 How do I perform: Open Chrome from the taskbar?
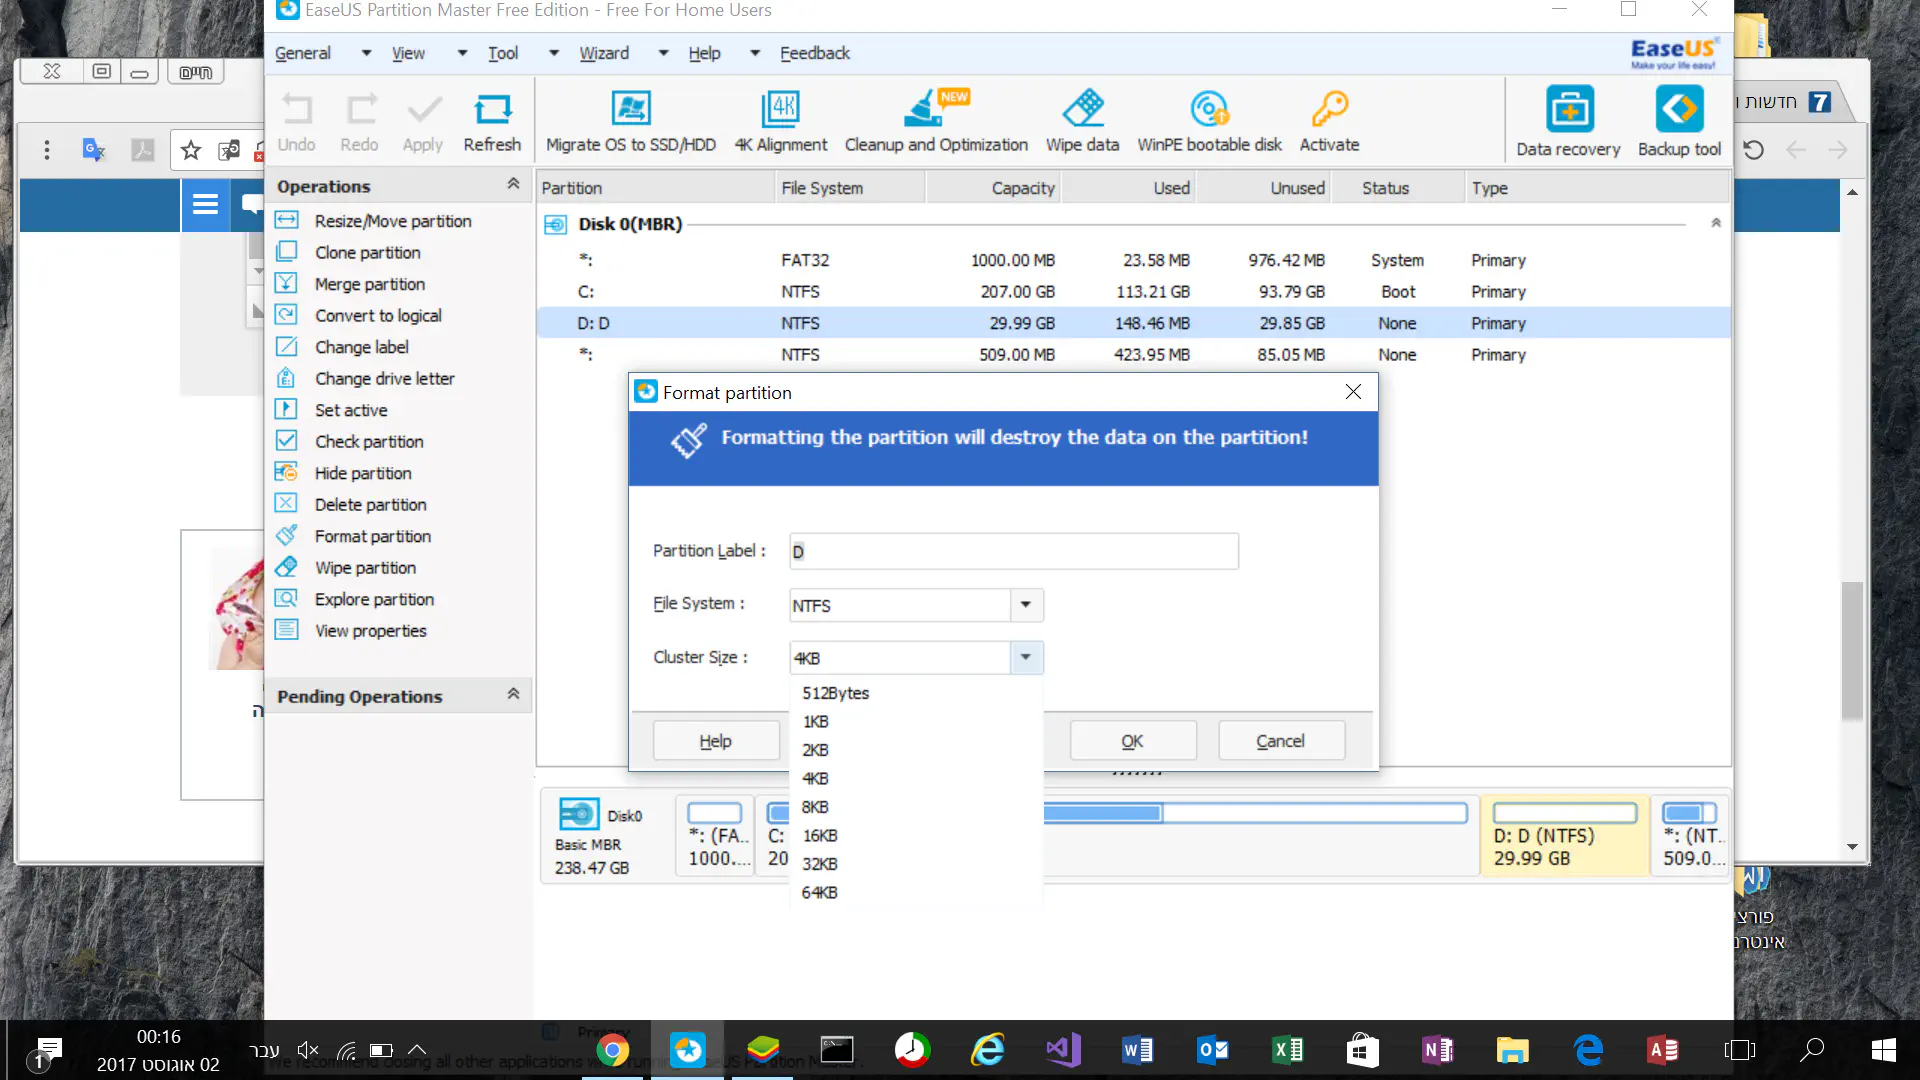click(x=612, y=1050)
